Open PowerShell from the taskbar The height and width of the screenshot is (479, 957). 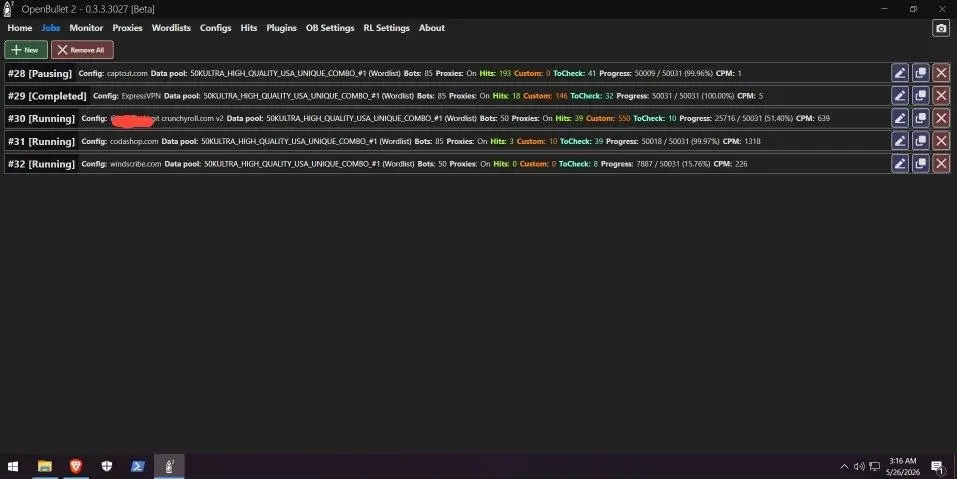tap(138, 467)
